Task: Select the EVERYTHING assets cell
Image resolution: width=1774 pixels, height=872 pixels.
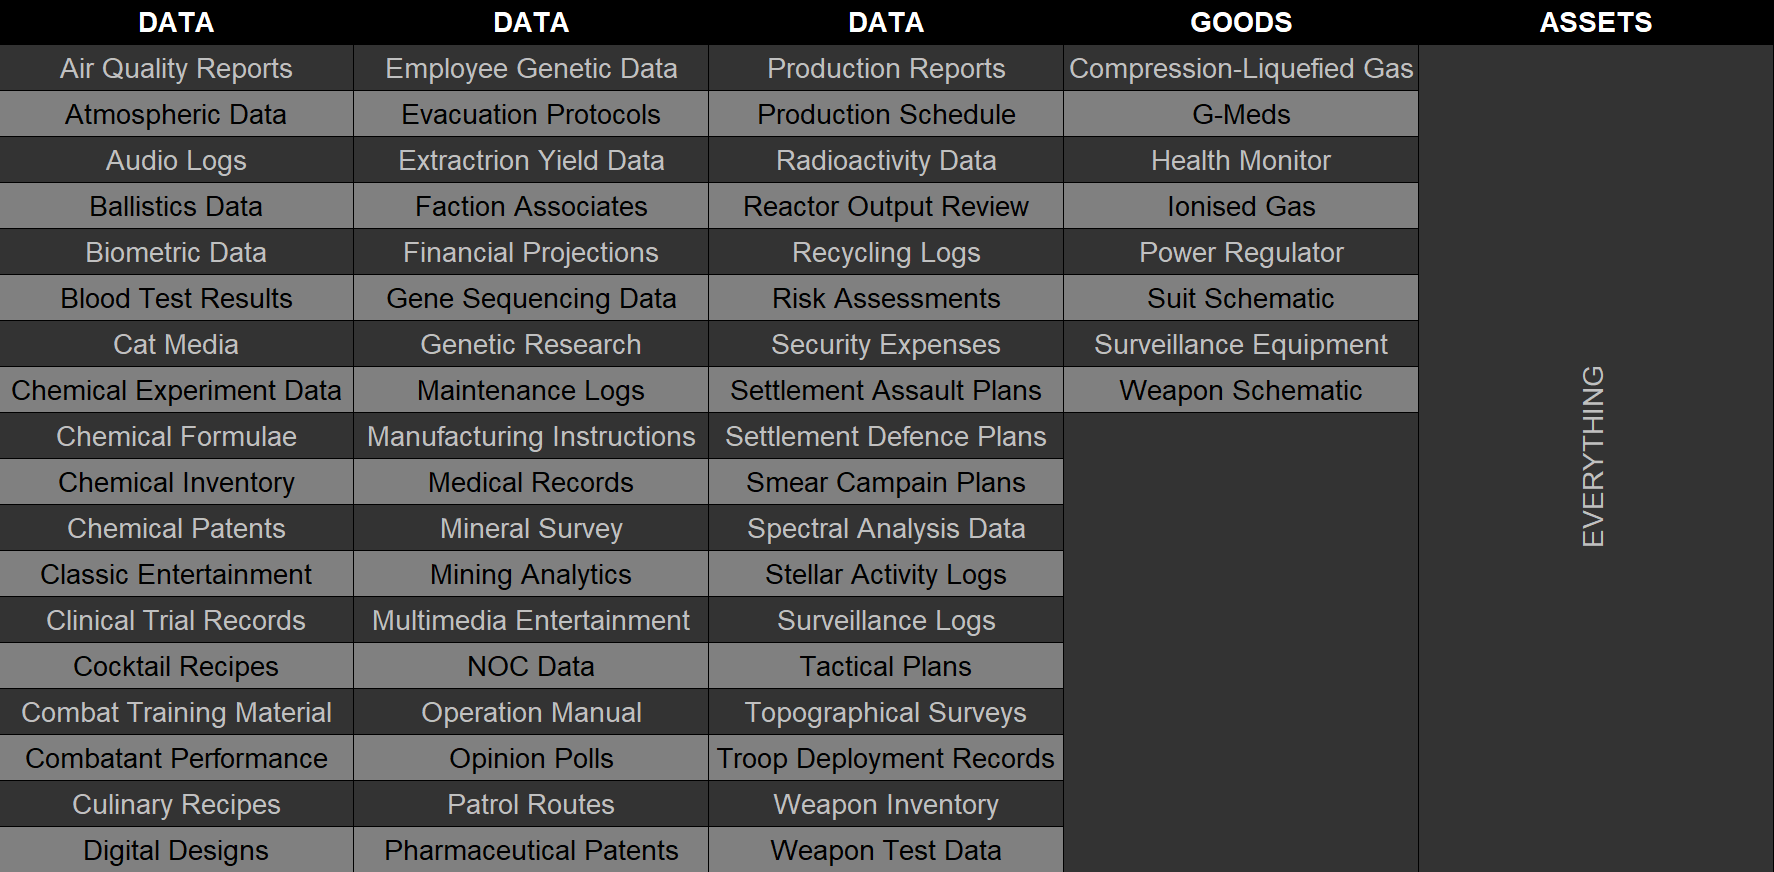Action: [1596, 458]
